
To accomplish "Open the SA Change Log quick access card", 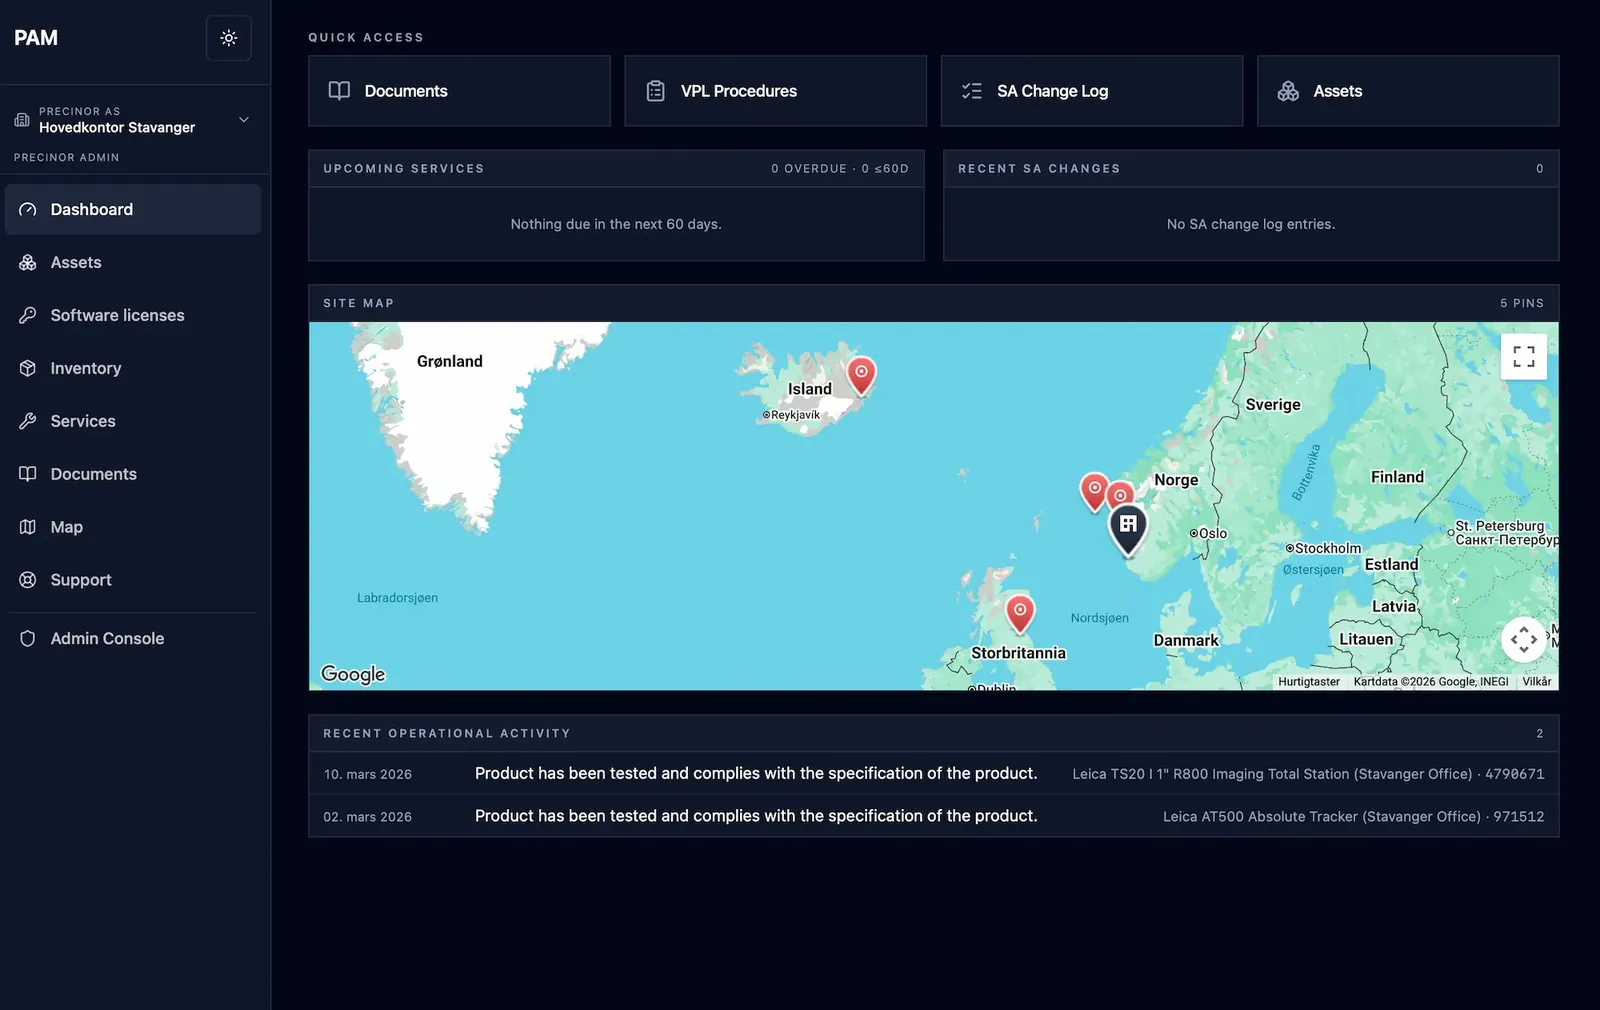I will [1092, 91].
